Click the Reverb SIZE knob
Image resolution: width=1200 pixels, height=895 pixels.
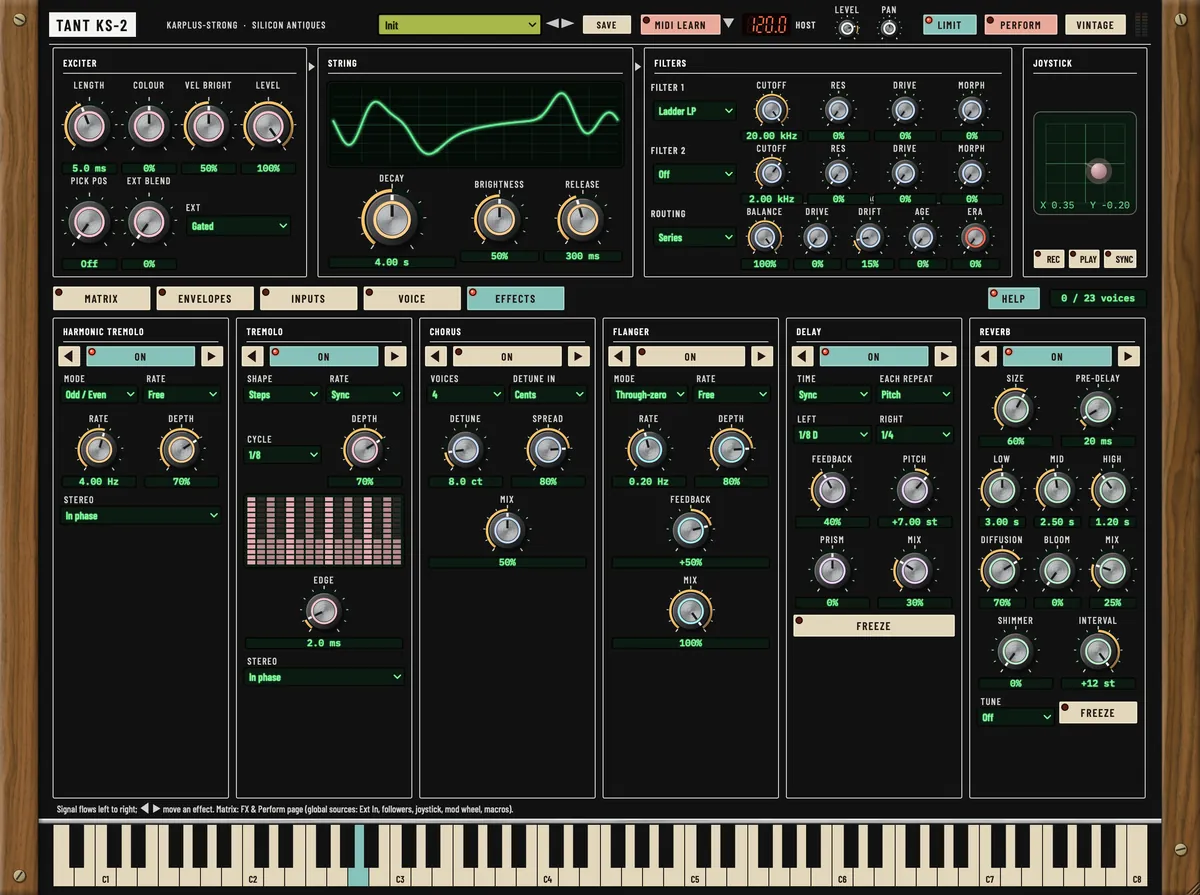(x=1014, y=410)
